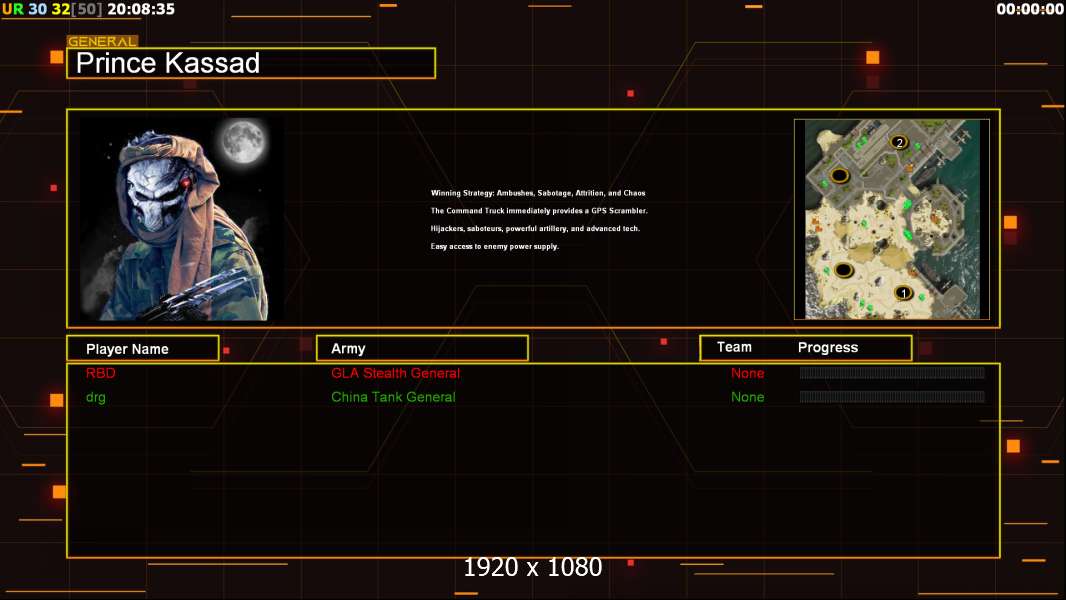Click the [50] value in overlay
The height and width of the screenshot is (600, 1066).
pos(87,9)
